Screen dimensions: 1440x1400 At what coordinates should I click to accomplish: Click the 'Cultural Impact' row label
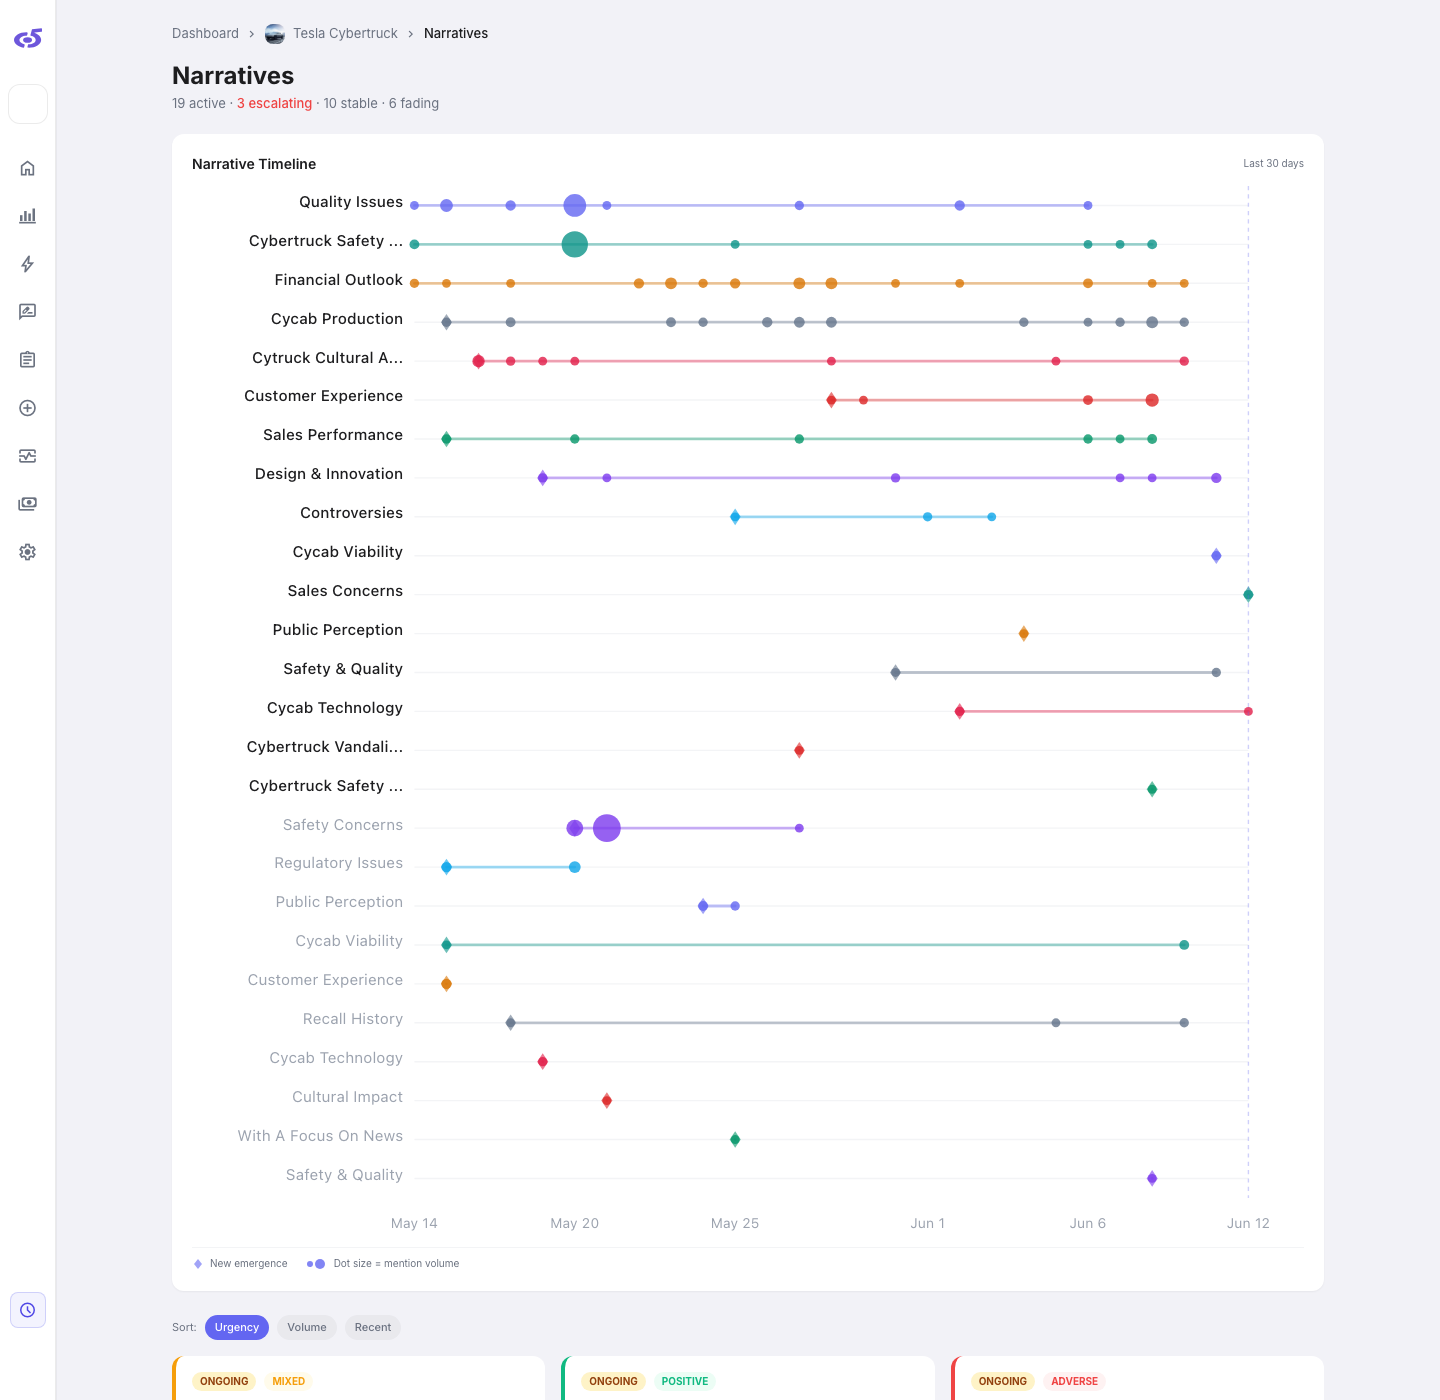click(347, 1097)
